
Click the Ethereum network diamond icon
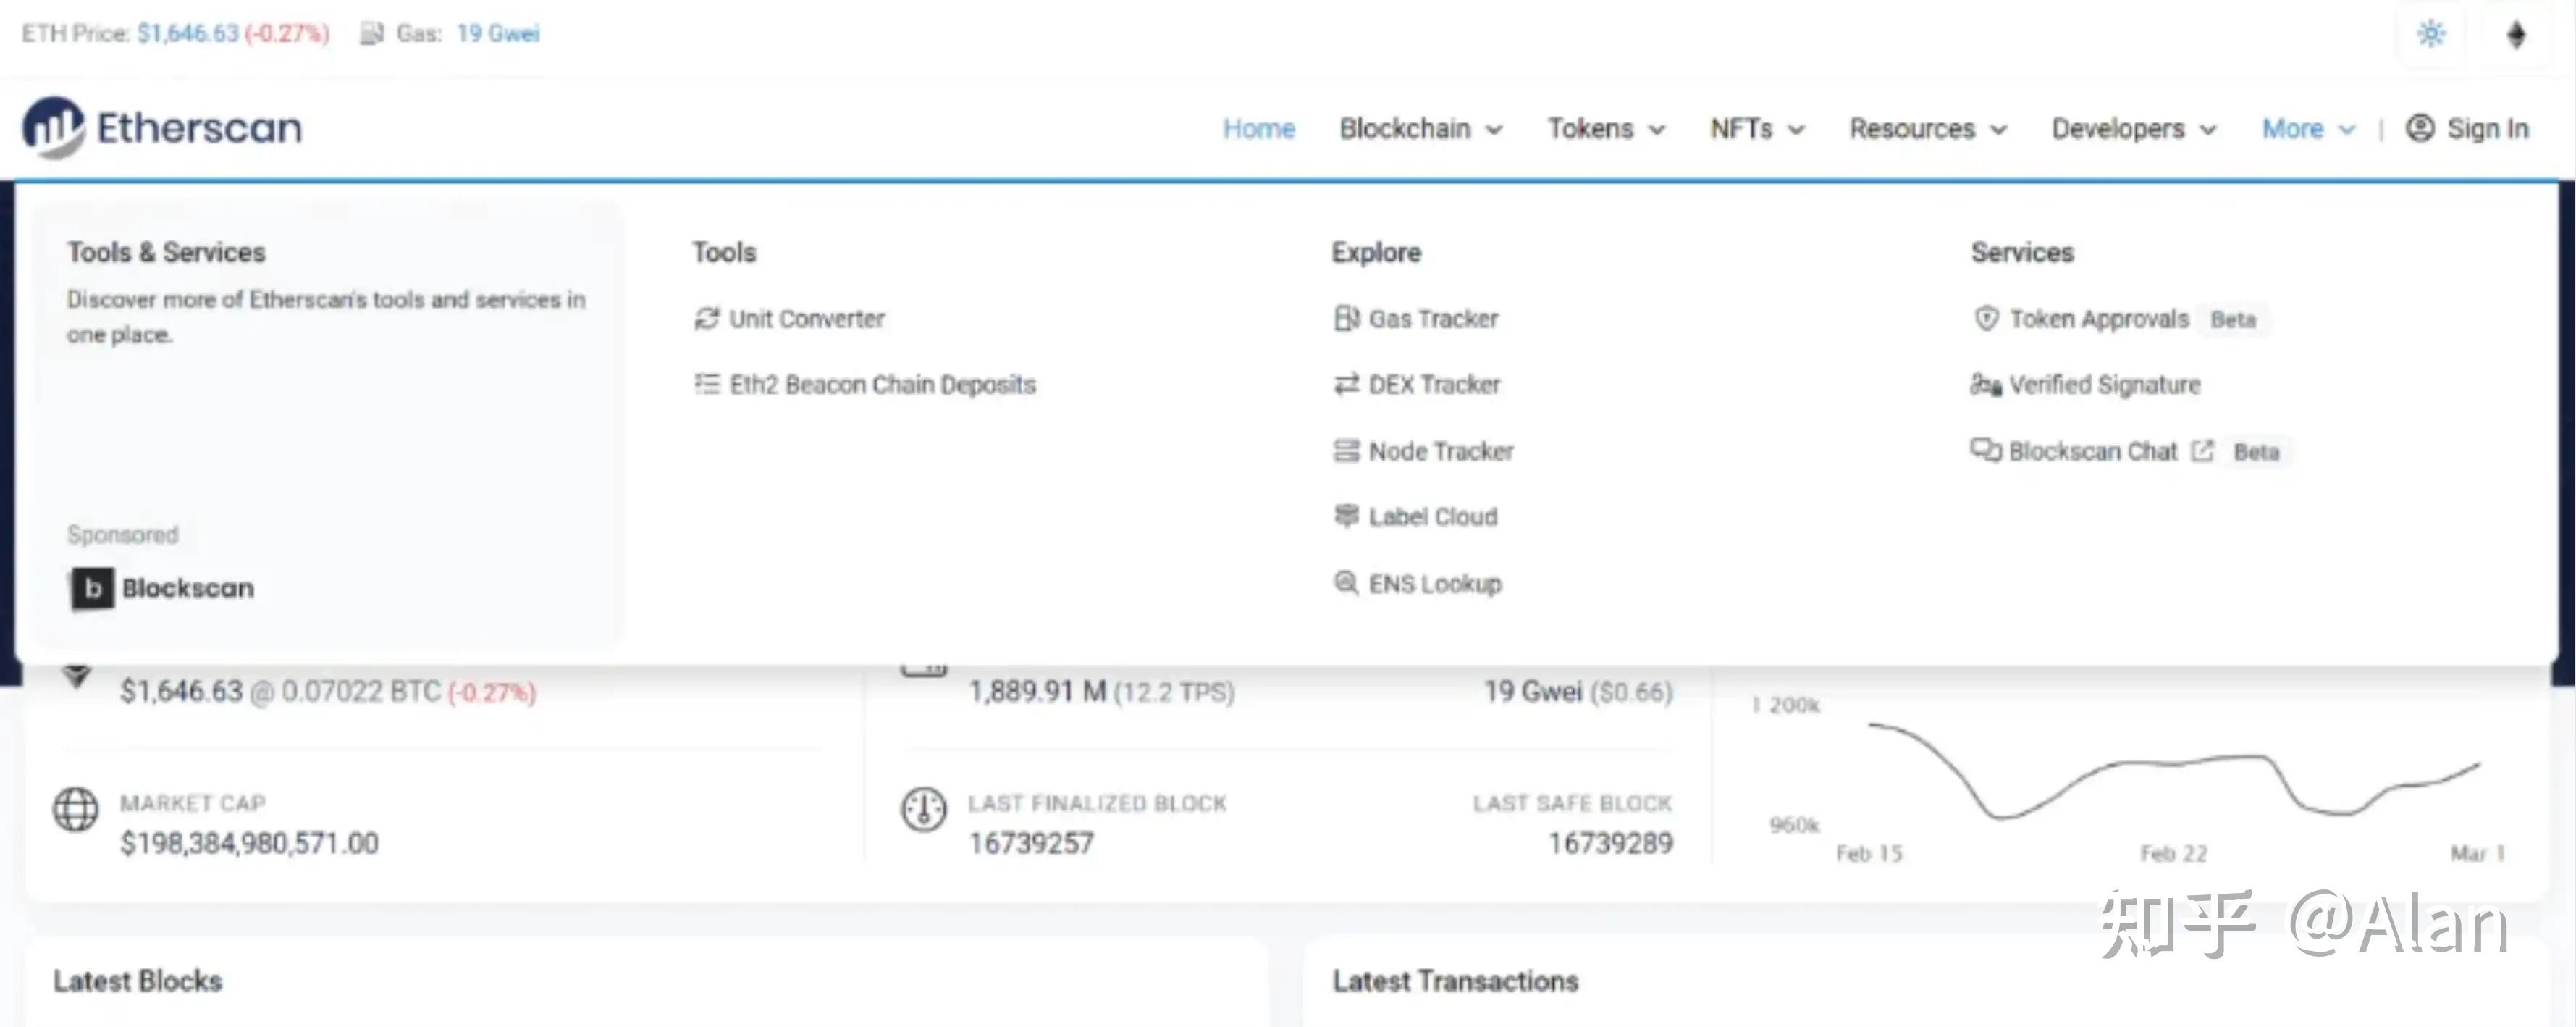pos(2516,34)
